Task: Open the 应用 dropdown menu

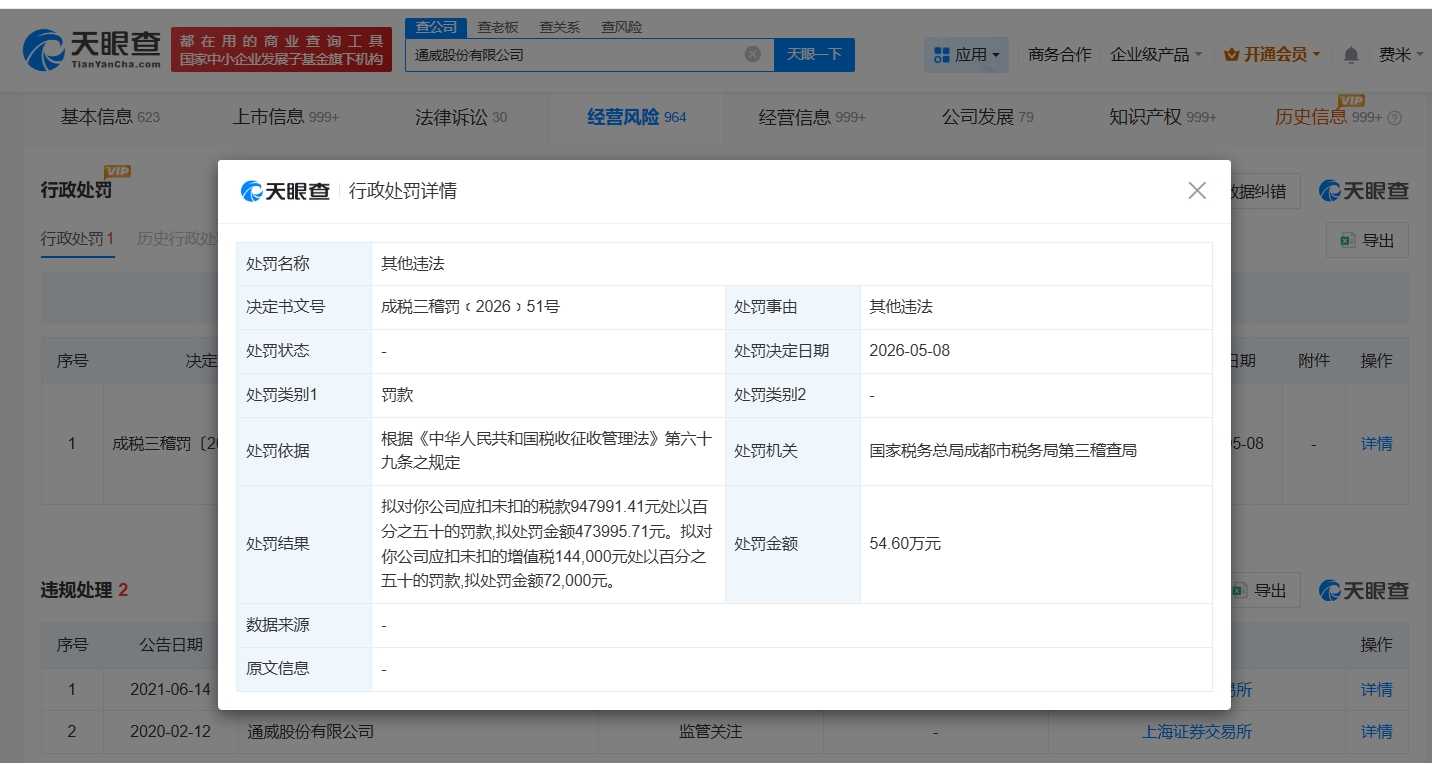Action: [966, 54]
